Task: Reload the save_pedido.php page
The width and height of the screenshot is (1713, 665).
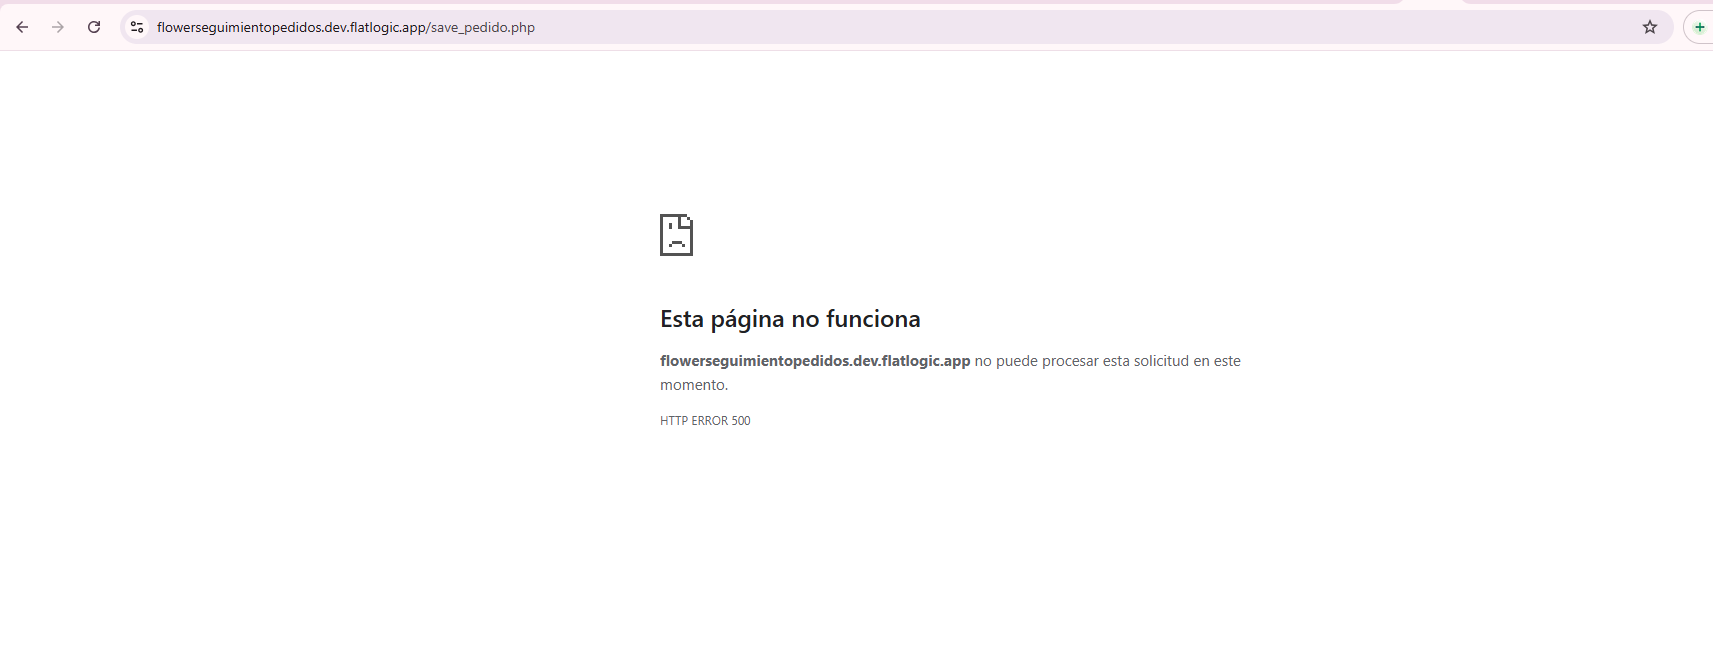Action: pos(94,27)
